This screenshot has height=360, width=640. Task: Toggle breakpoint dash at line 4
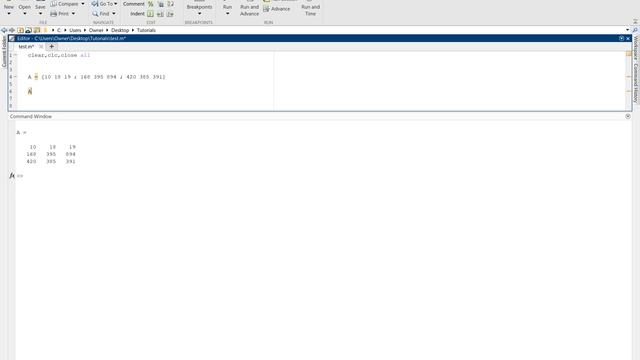point(16,77)
